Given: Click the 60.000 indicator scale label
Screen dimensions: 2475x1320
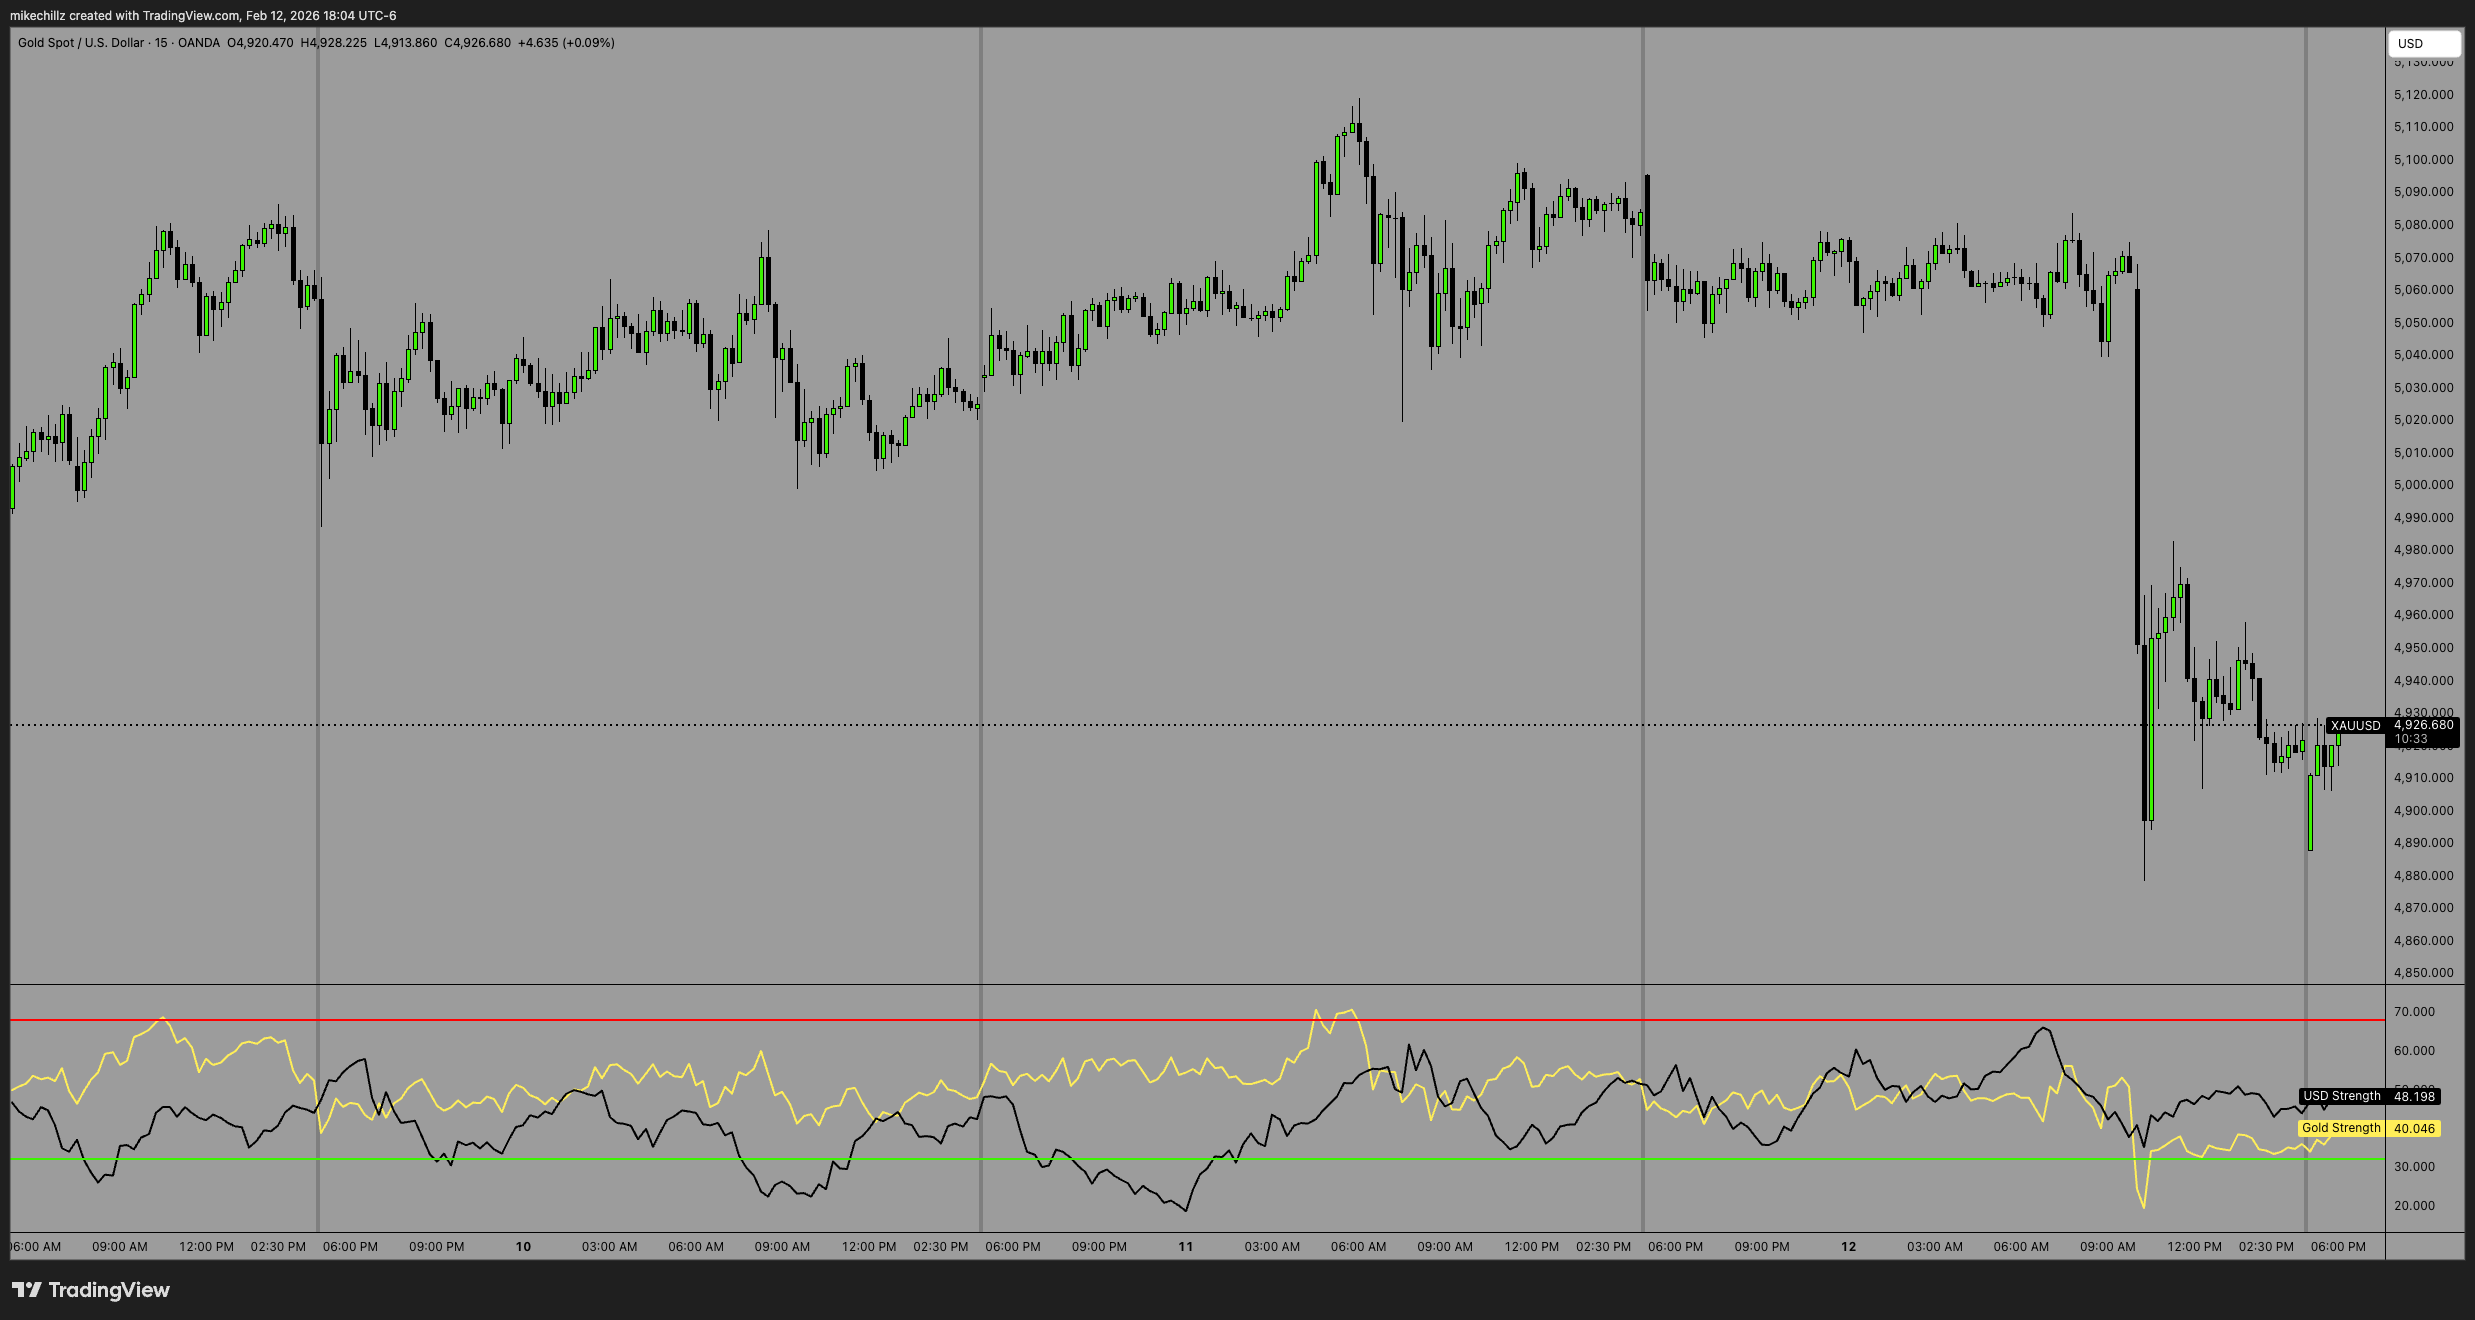Looking at the screenshot, I should click(2414, 1051).
